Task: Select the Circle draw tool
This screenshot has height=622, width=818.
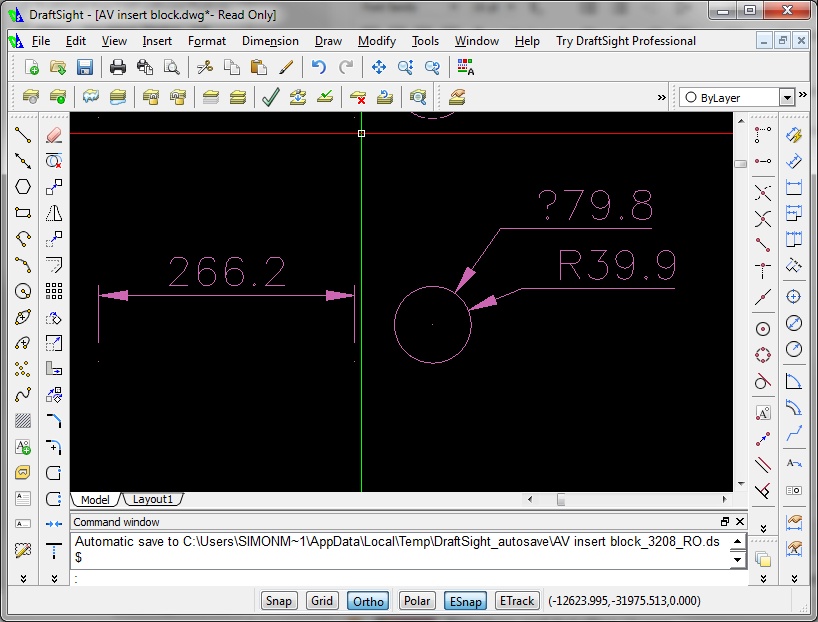Action: click(23, 291)
